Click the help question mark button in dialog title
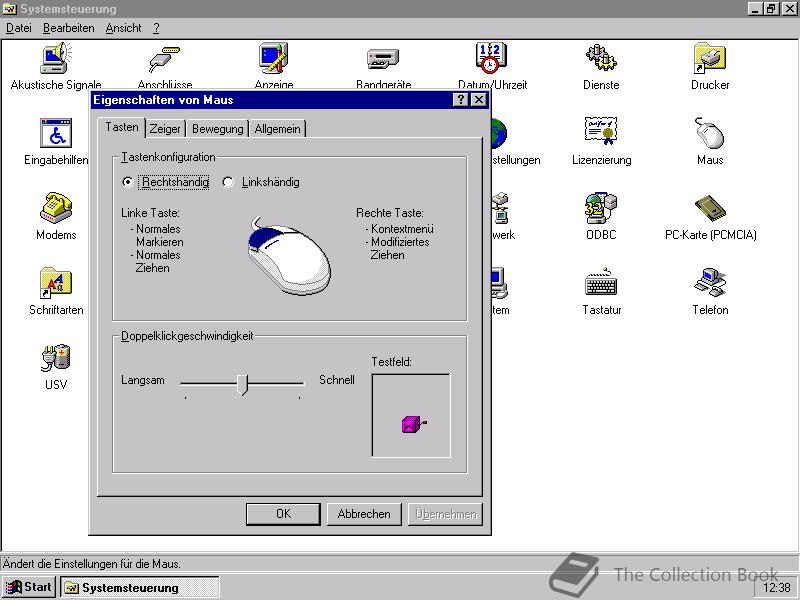The image size is (800, 600). 461,99
